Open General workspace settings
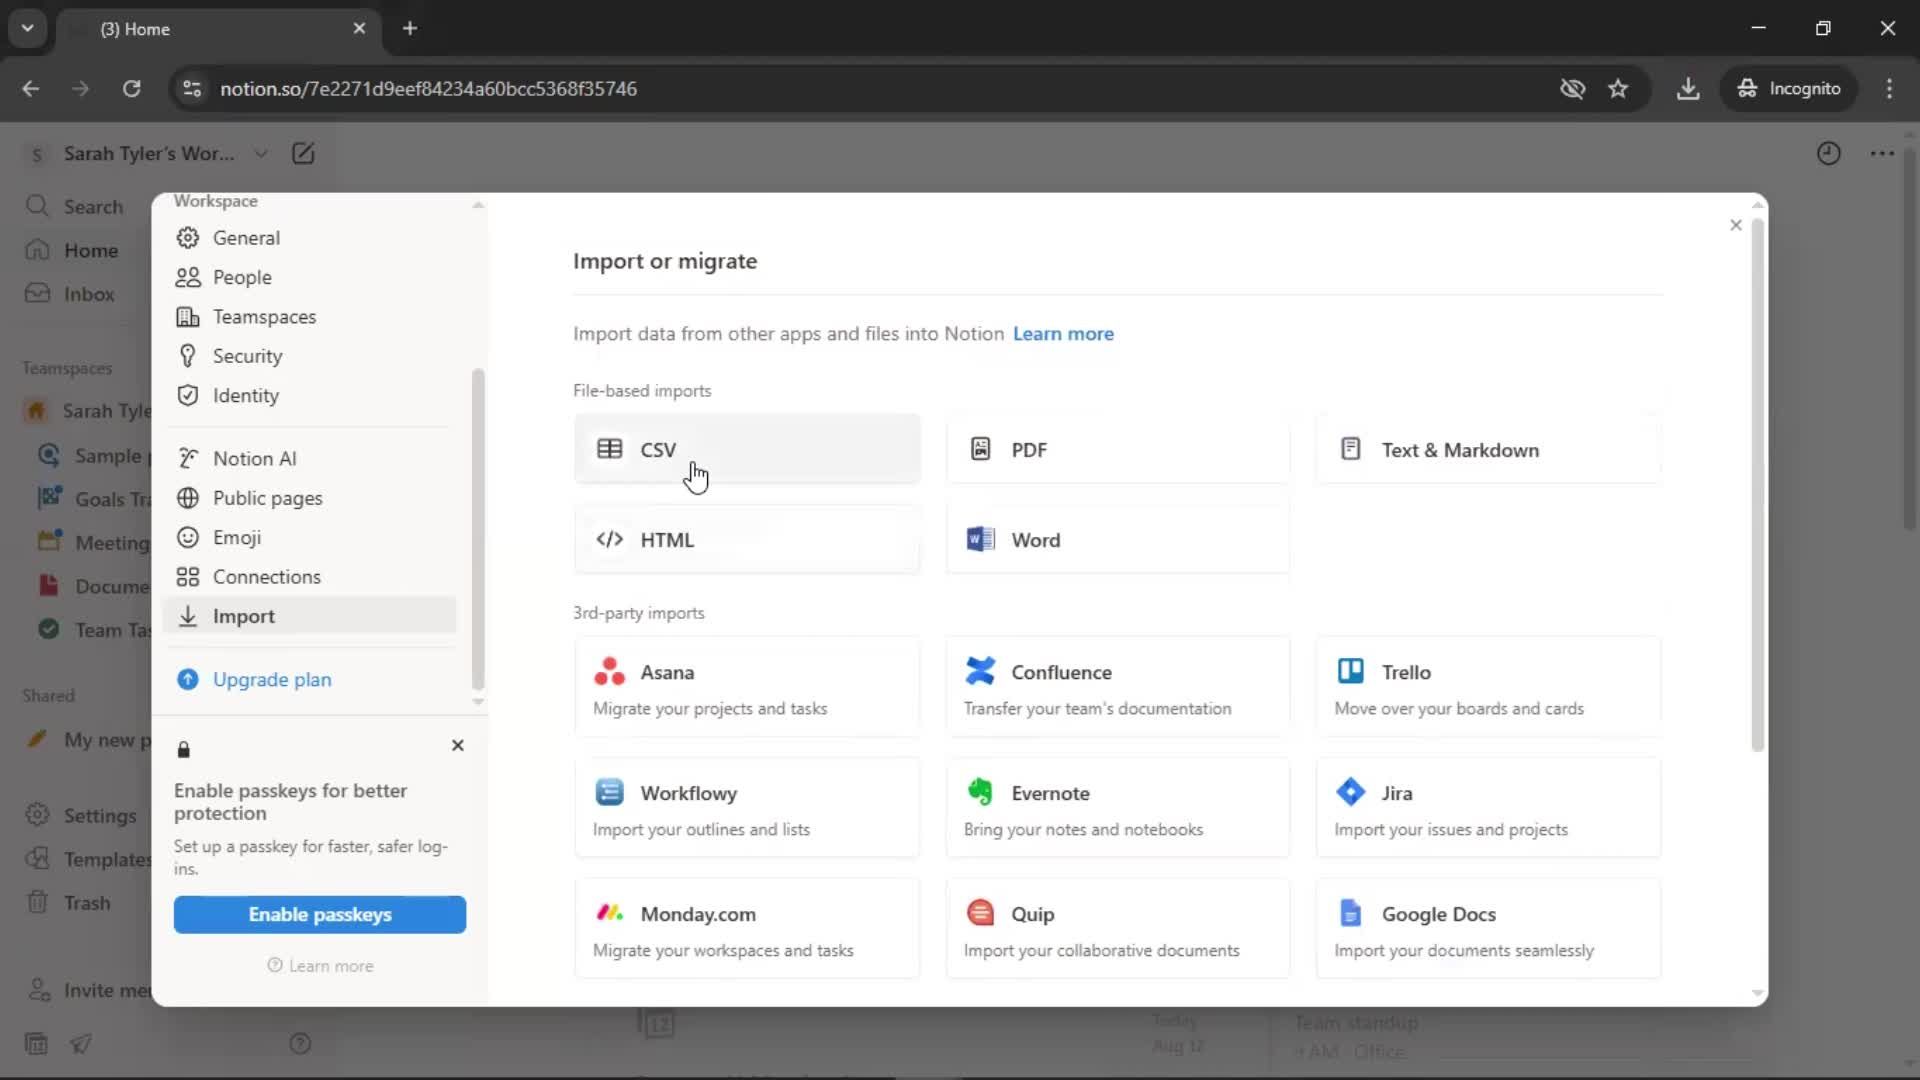1920x1080 pixels. coord(309,238)
